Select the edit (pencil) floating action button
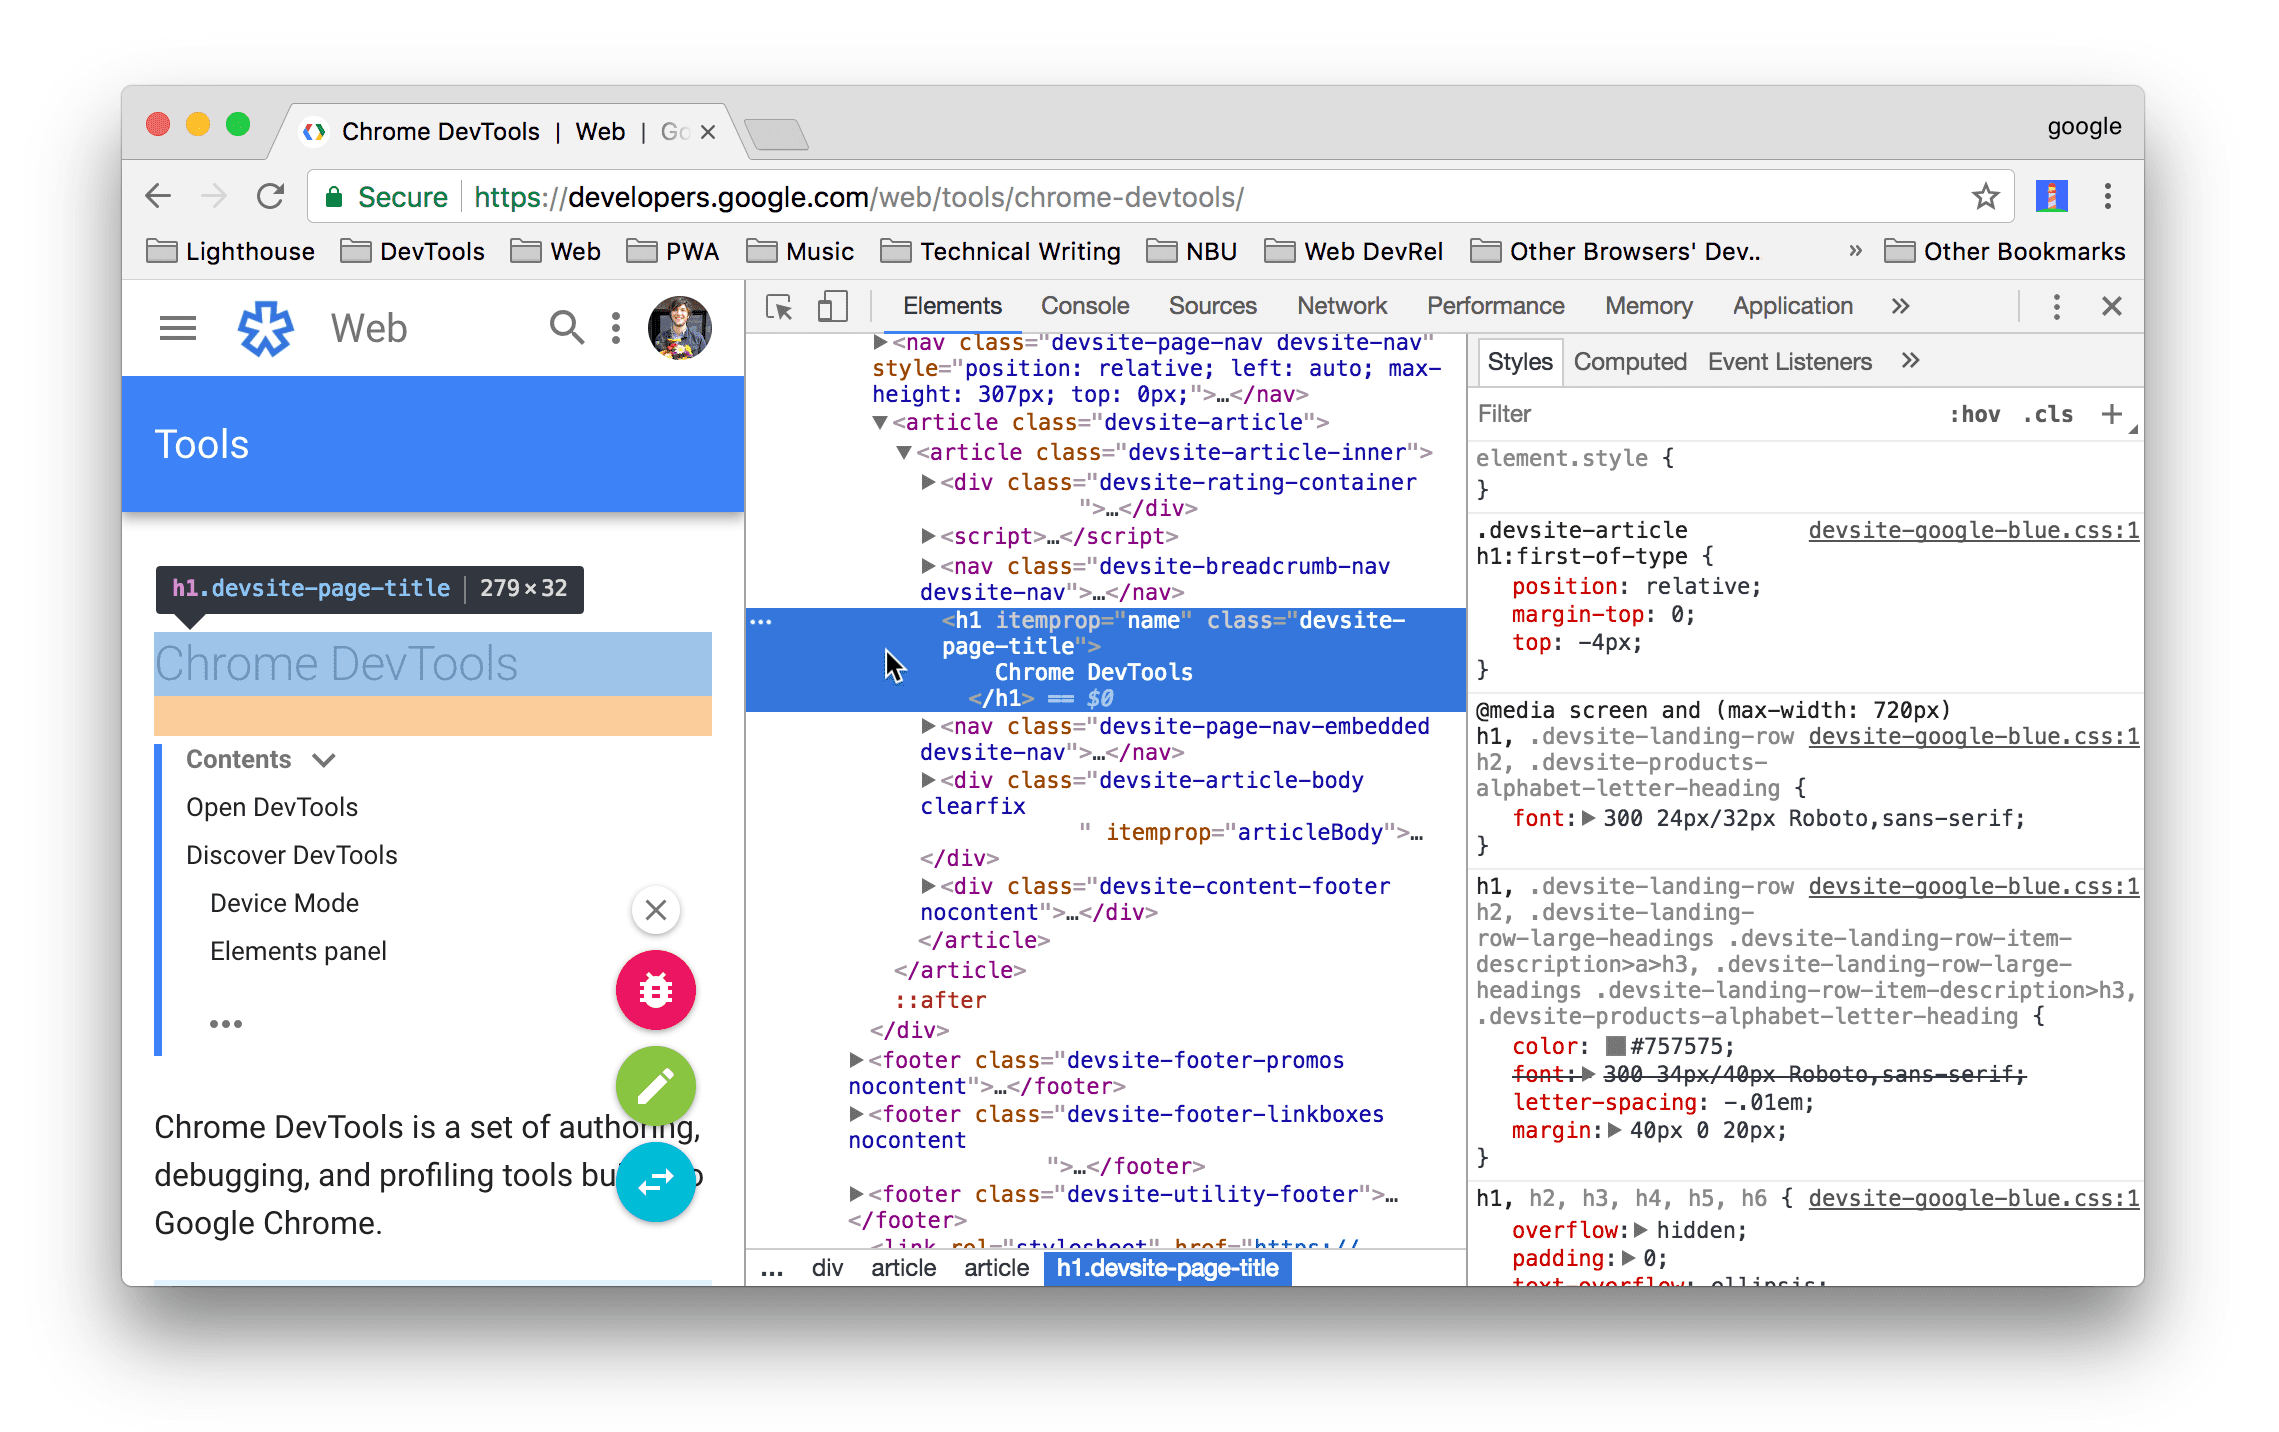The width and height of the screenshot is (2279, 1432). [x=655, y=1082]
